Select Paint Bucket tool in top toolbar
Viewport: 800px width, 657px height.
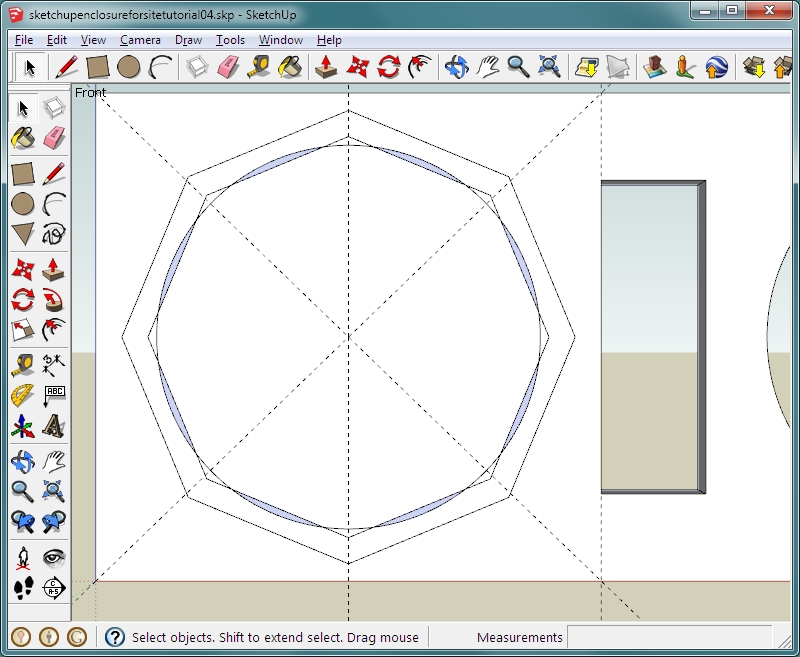click(290, 67)
